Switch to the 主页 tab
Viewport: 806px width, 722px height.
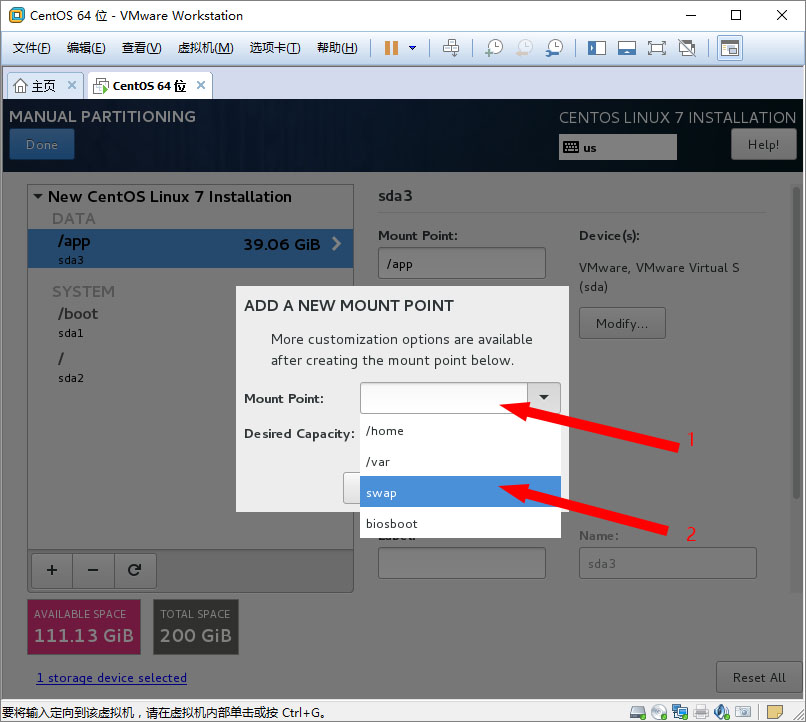click(35, 86)
